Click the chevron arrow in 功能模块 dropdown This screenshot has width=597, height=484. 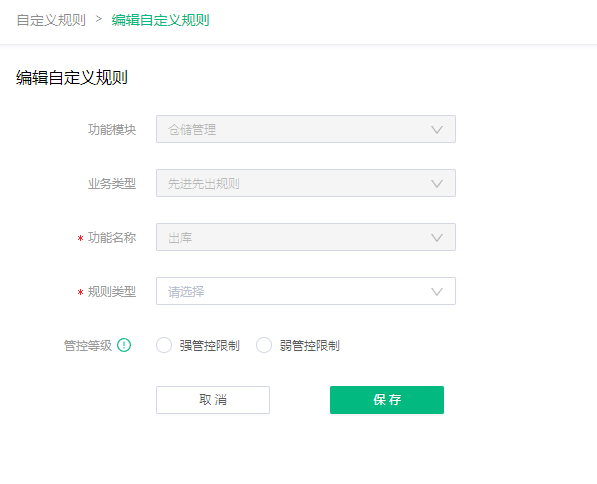[437, 130]
